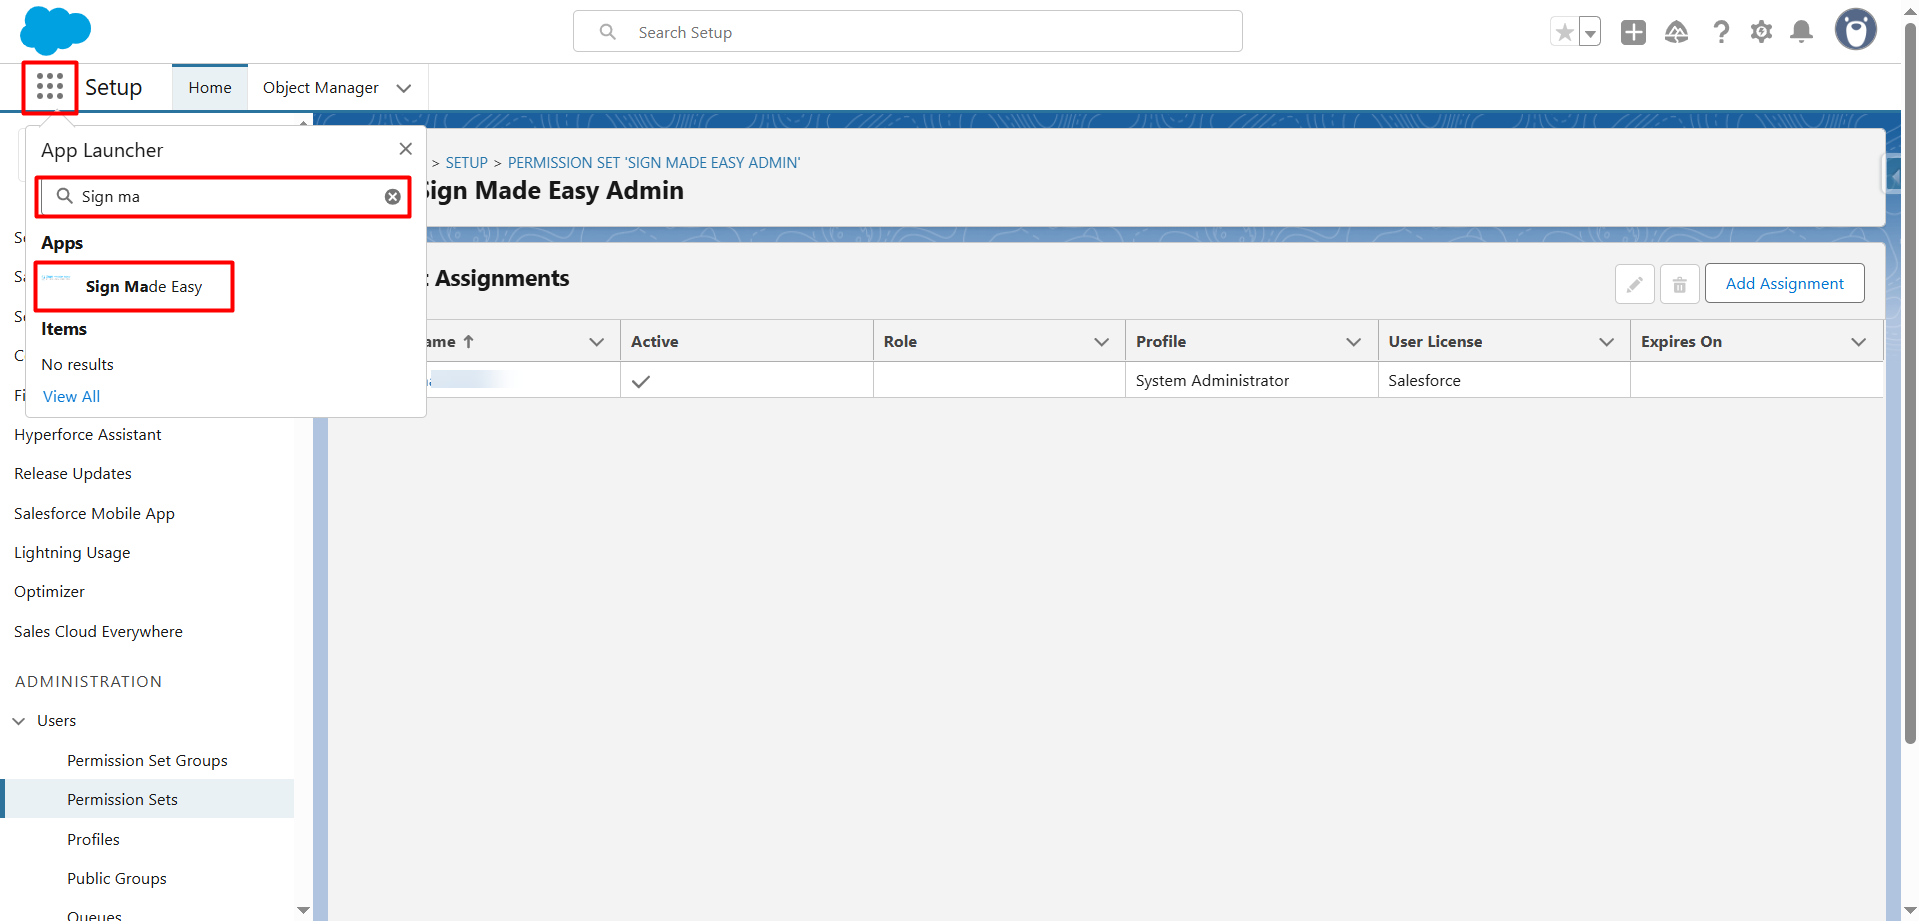Open the Name column menu chevron
Viewport: 1919px width, 921px height.
pyautogui.click(x=597, y=342)
